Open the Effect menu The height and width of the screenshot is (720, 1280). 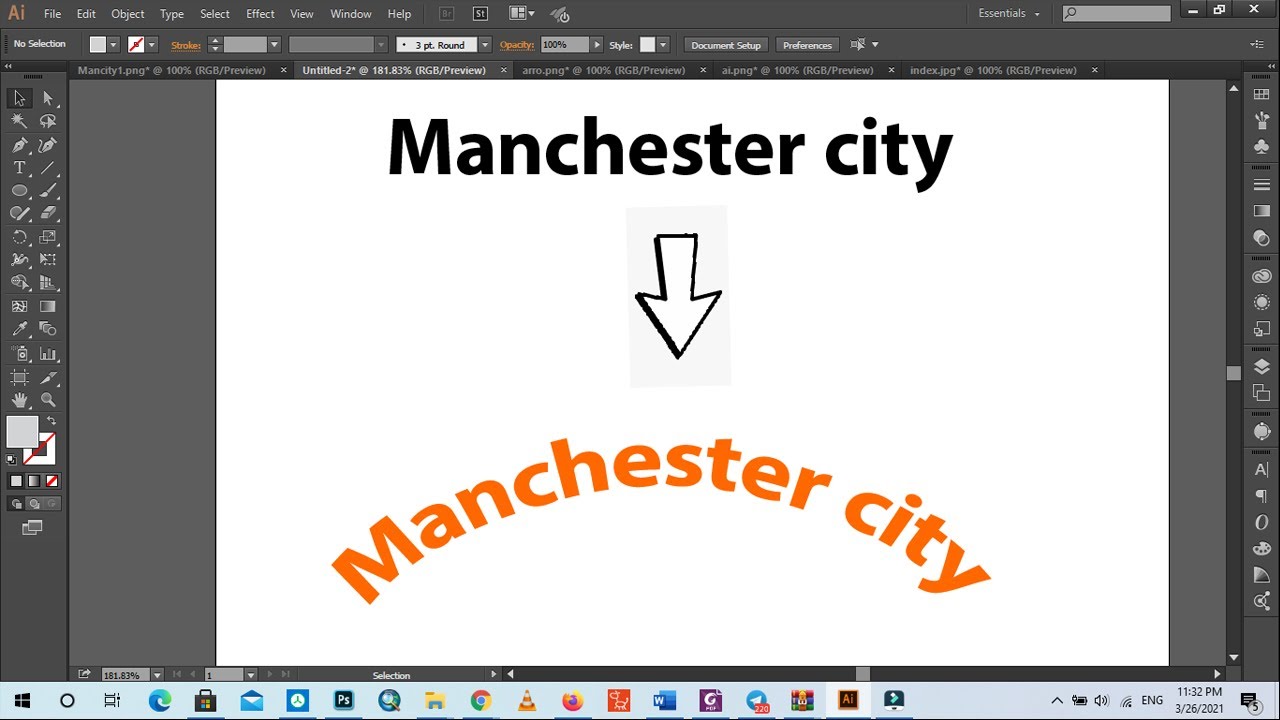point(260,14)
